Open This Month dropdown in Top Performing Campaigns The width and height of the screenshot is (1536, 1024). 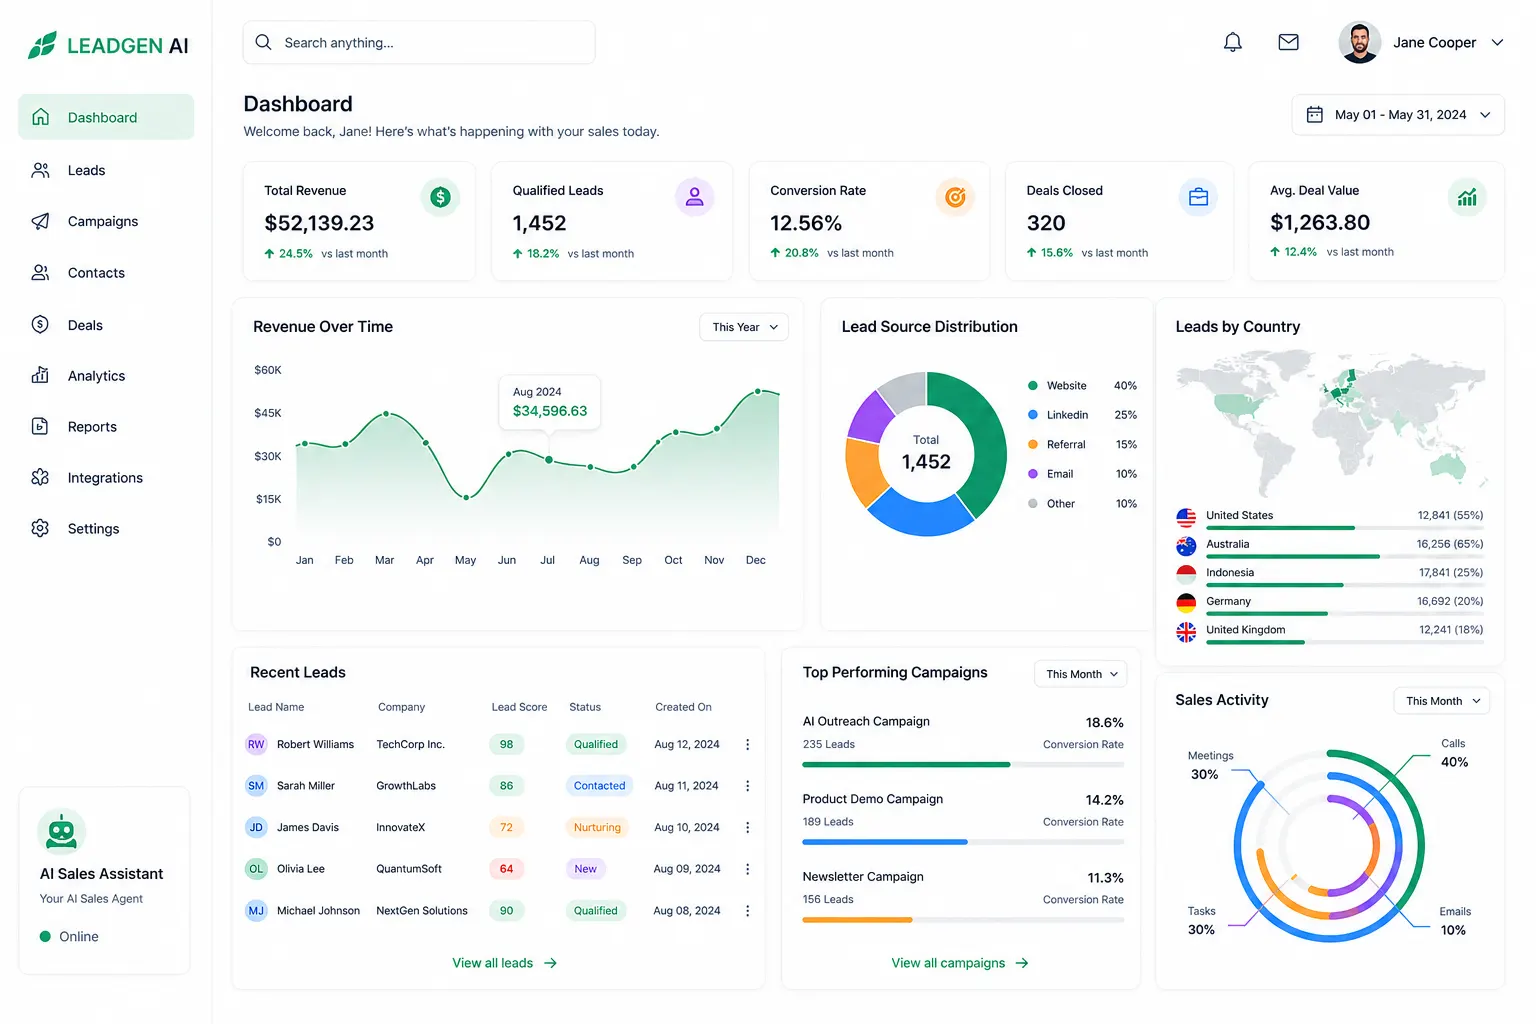coord(1081,674)
